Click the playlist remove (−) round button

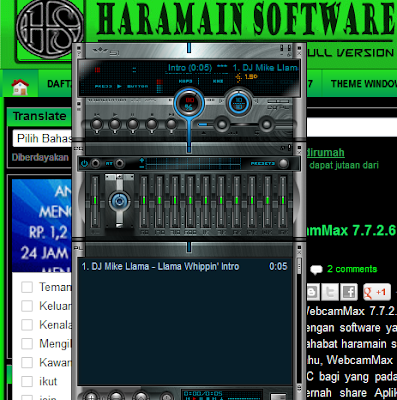coord(116,396)
